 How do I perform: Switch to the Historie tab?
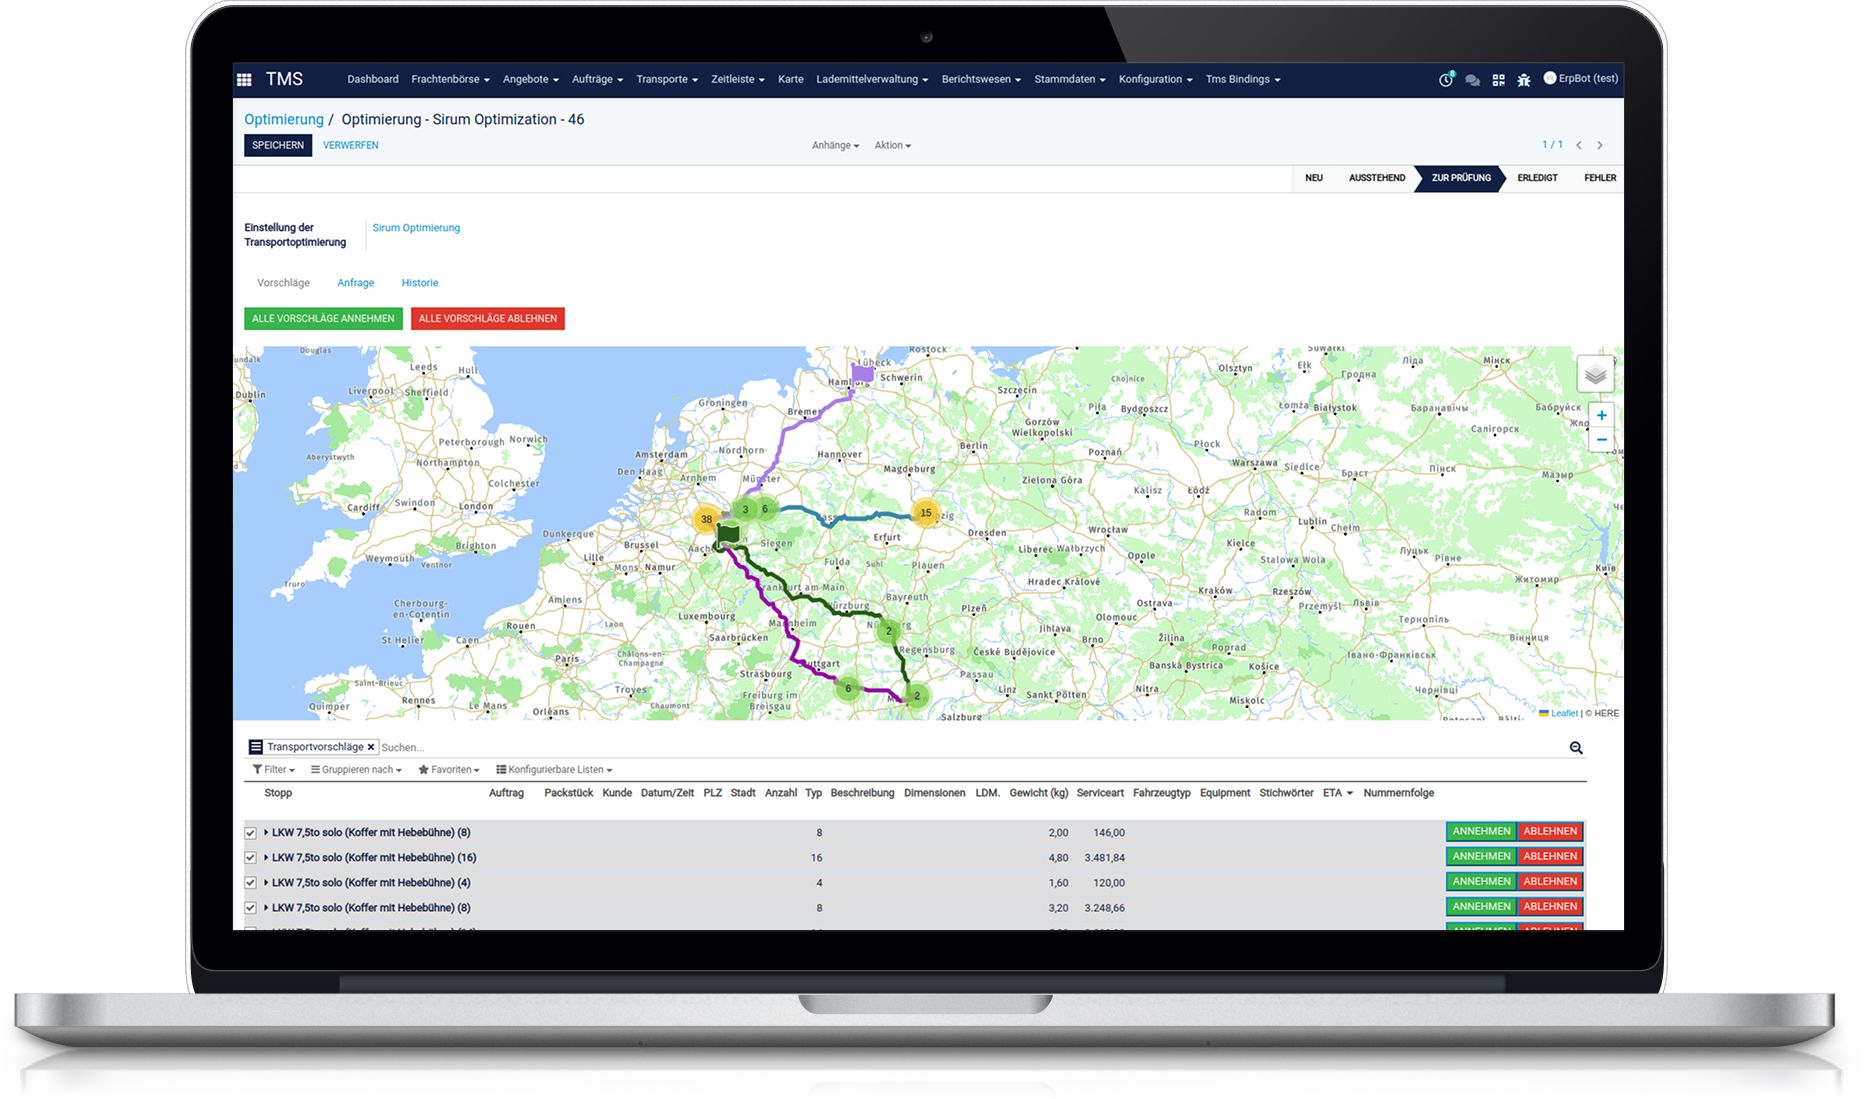pyautogui.click(x=419, y=283)
